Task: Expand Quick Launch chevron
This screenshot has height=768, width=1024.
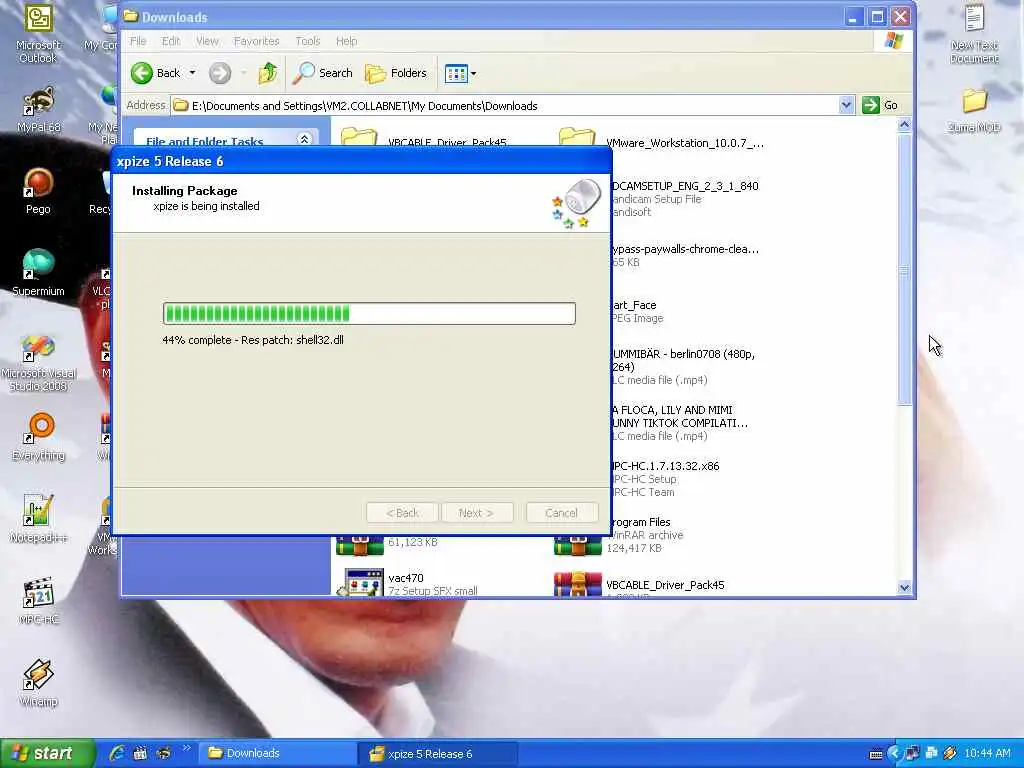Action: coord(186,748)
